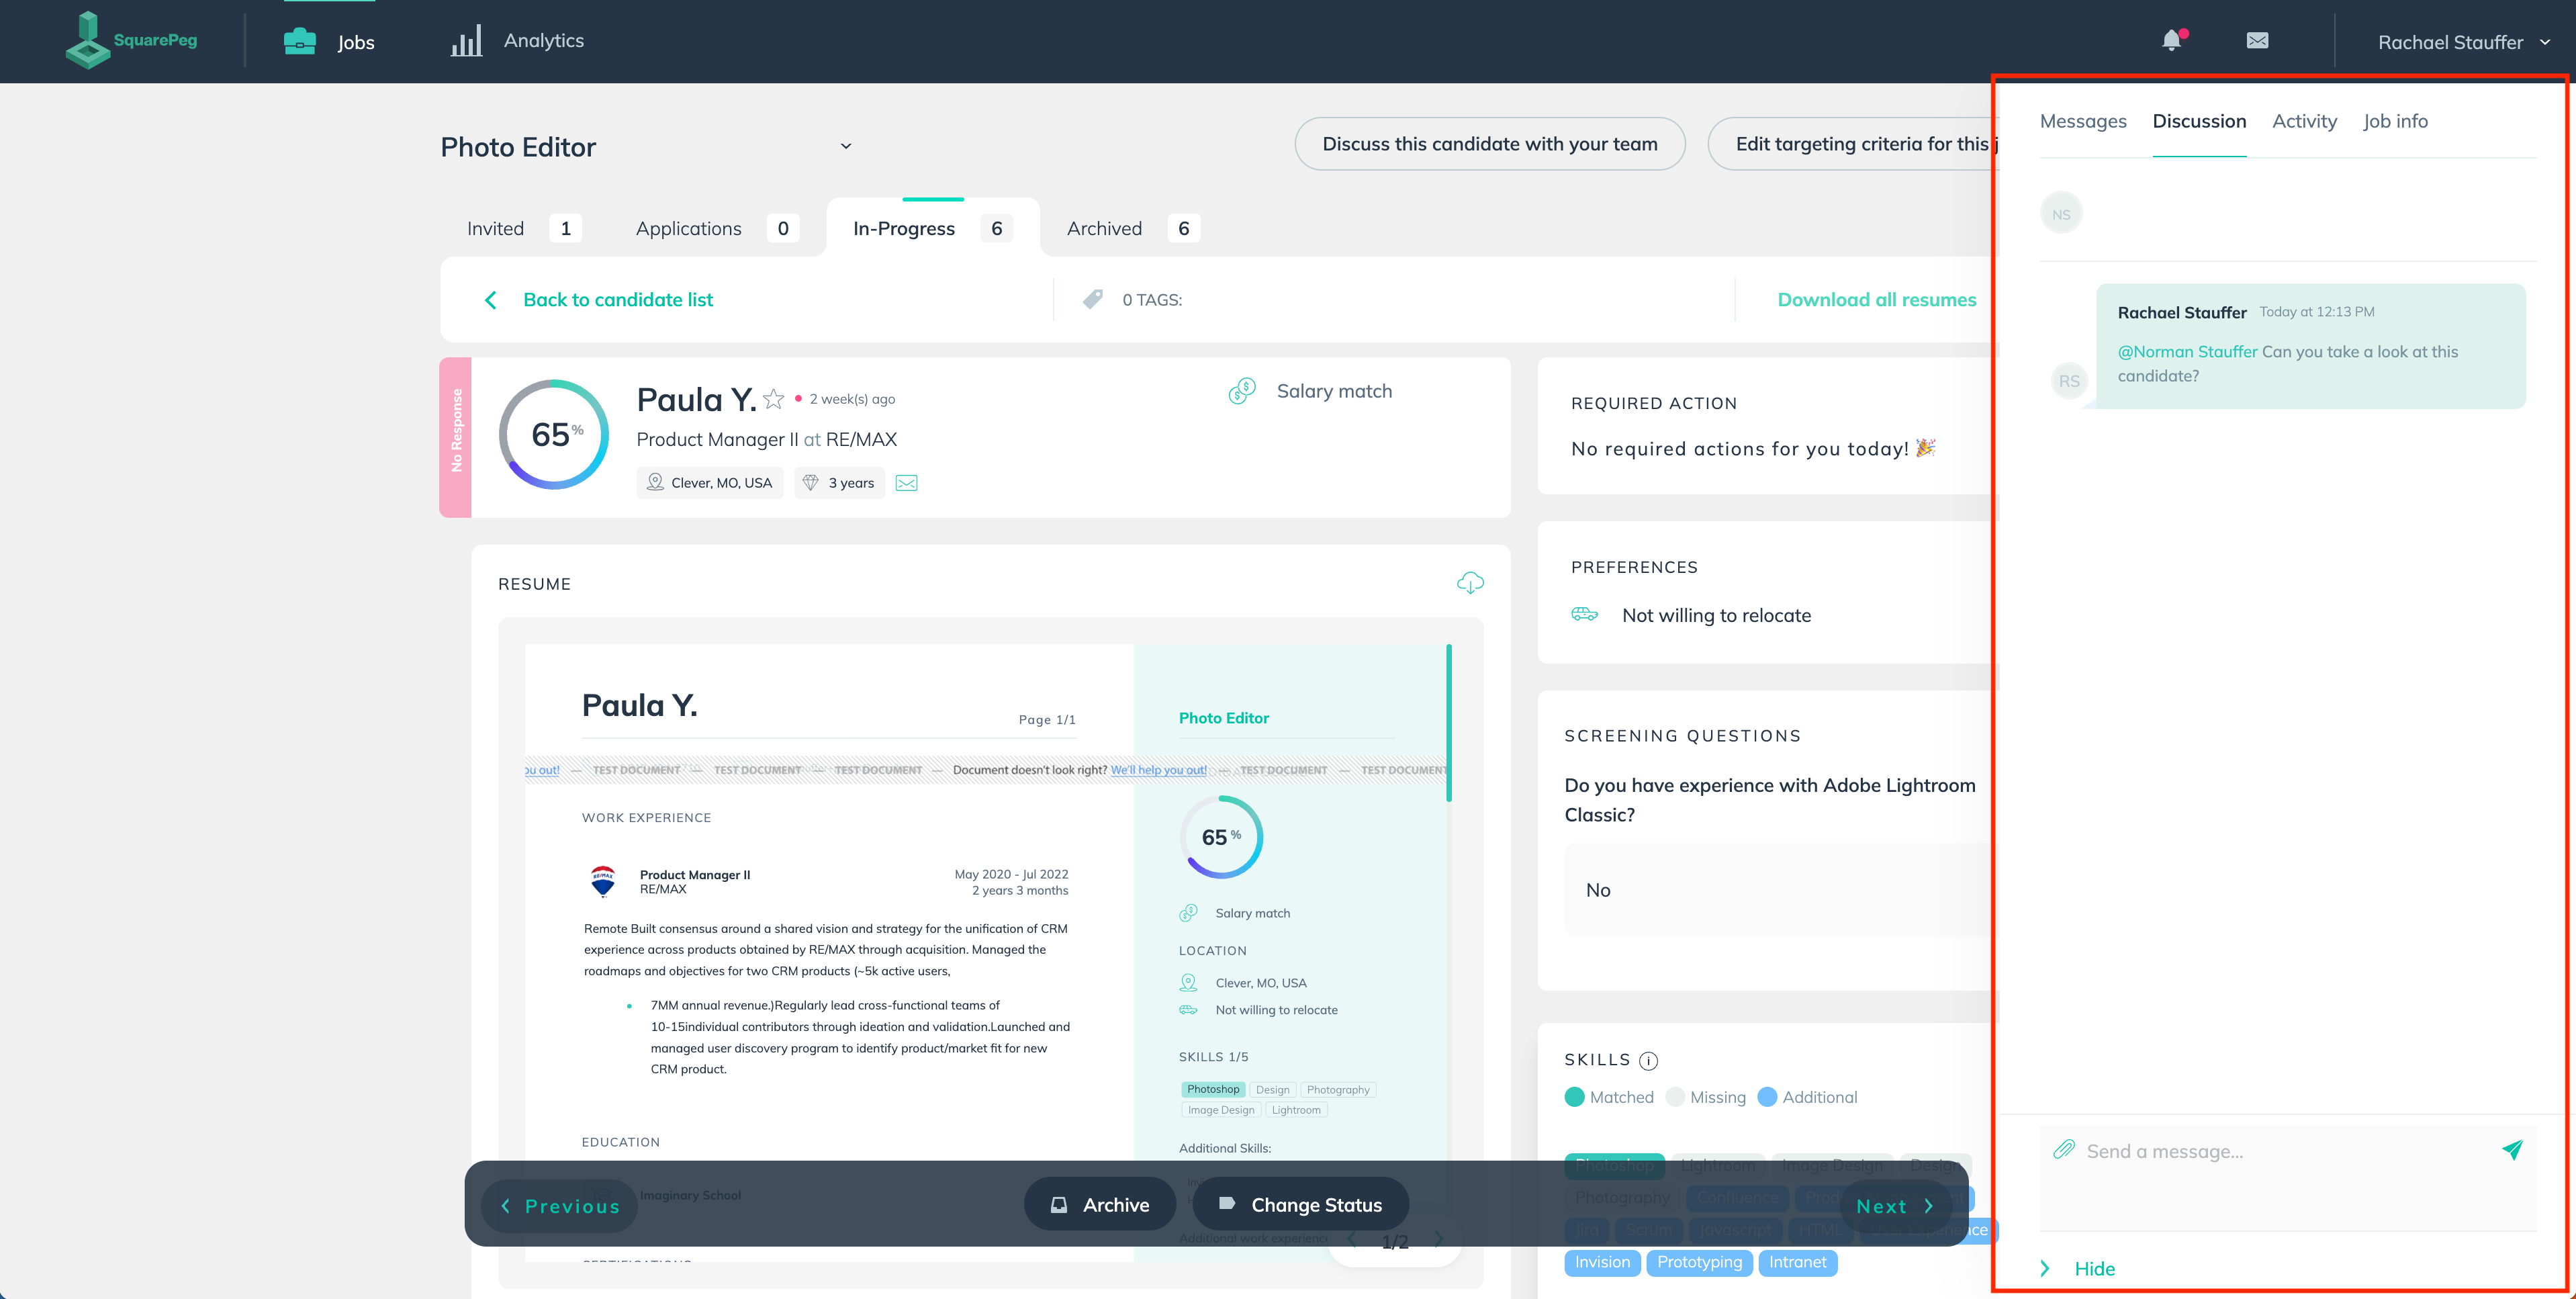Click the RE/MAX logo in resume
The image size is (2576, 1299).
point(603,881)
